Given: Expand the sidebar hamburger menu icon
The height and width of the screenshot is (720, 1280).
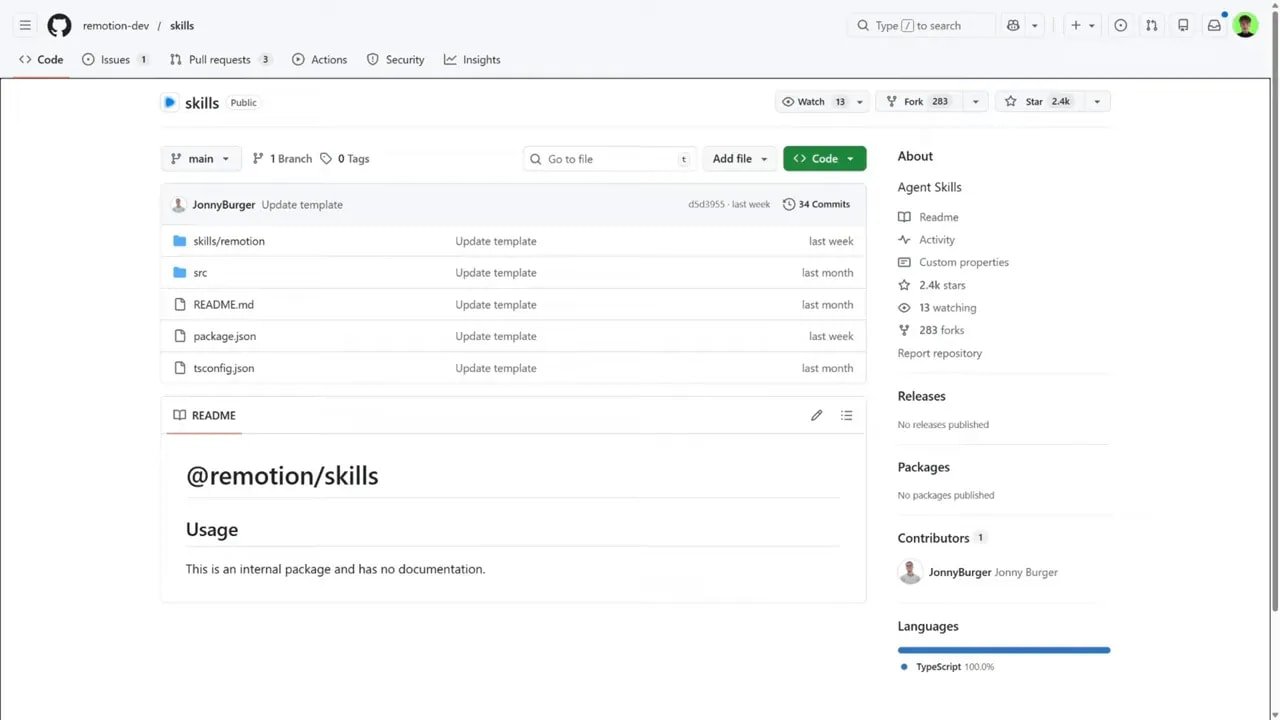Looking at the screenshot, I should (x=25, y=25).
